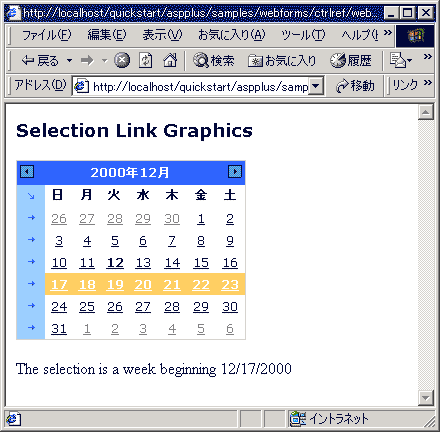Open the お気に入り favorites toolbar button

pos(282,61)
